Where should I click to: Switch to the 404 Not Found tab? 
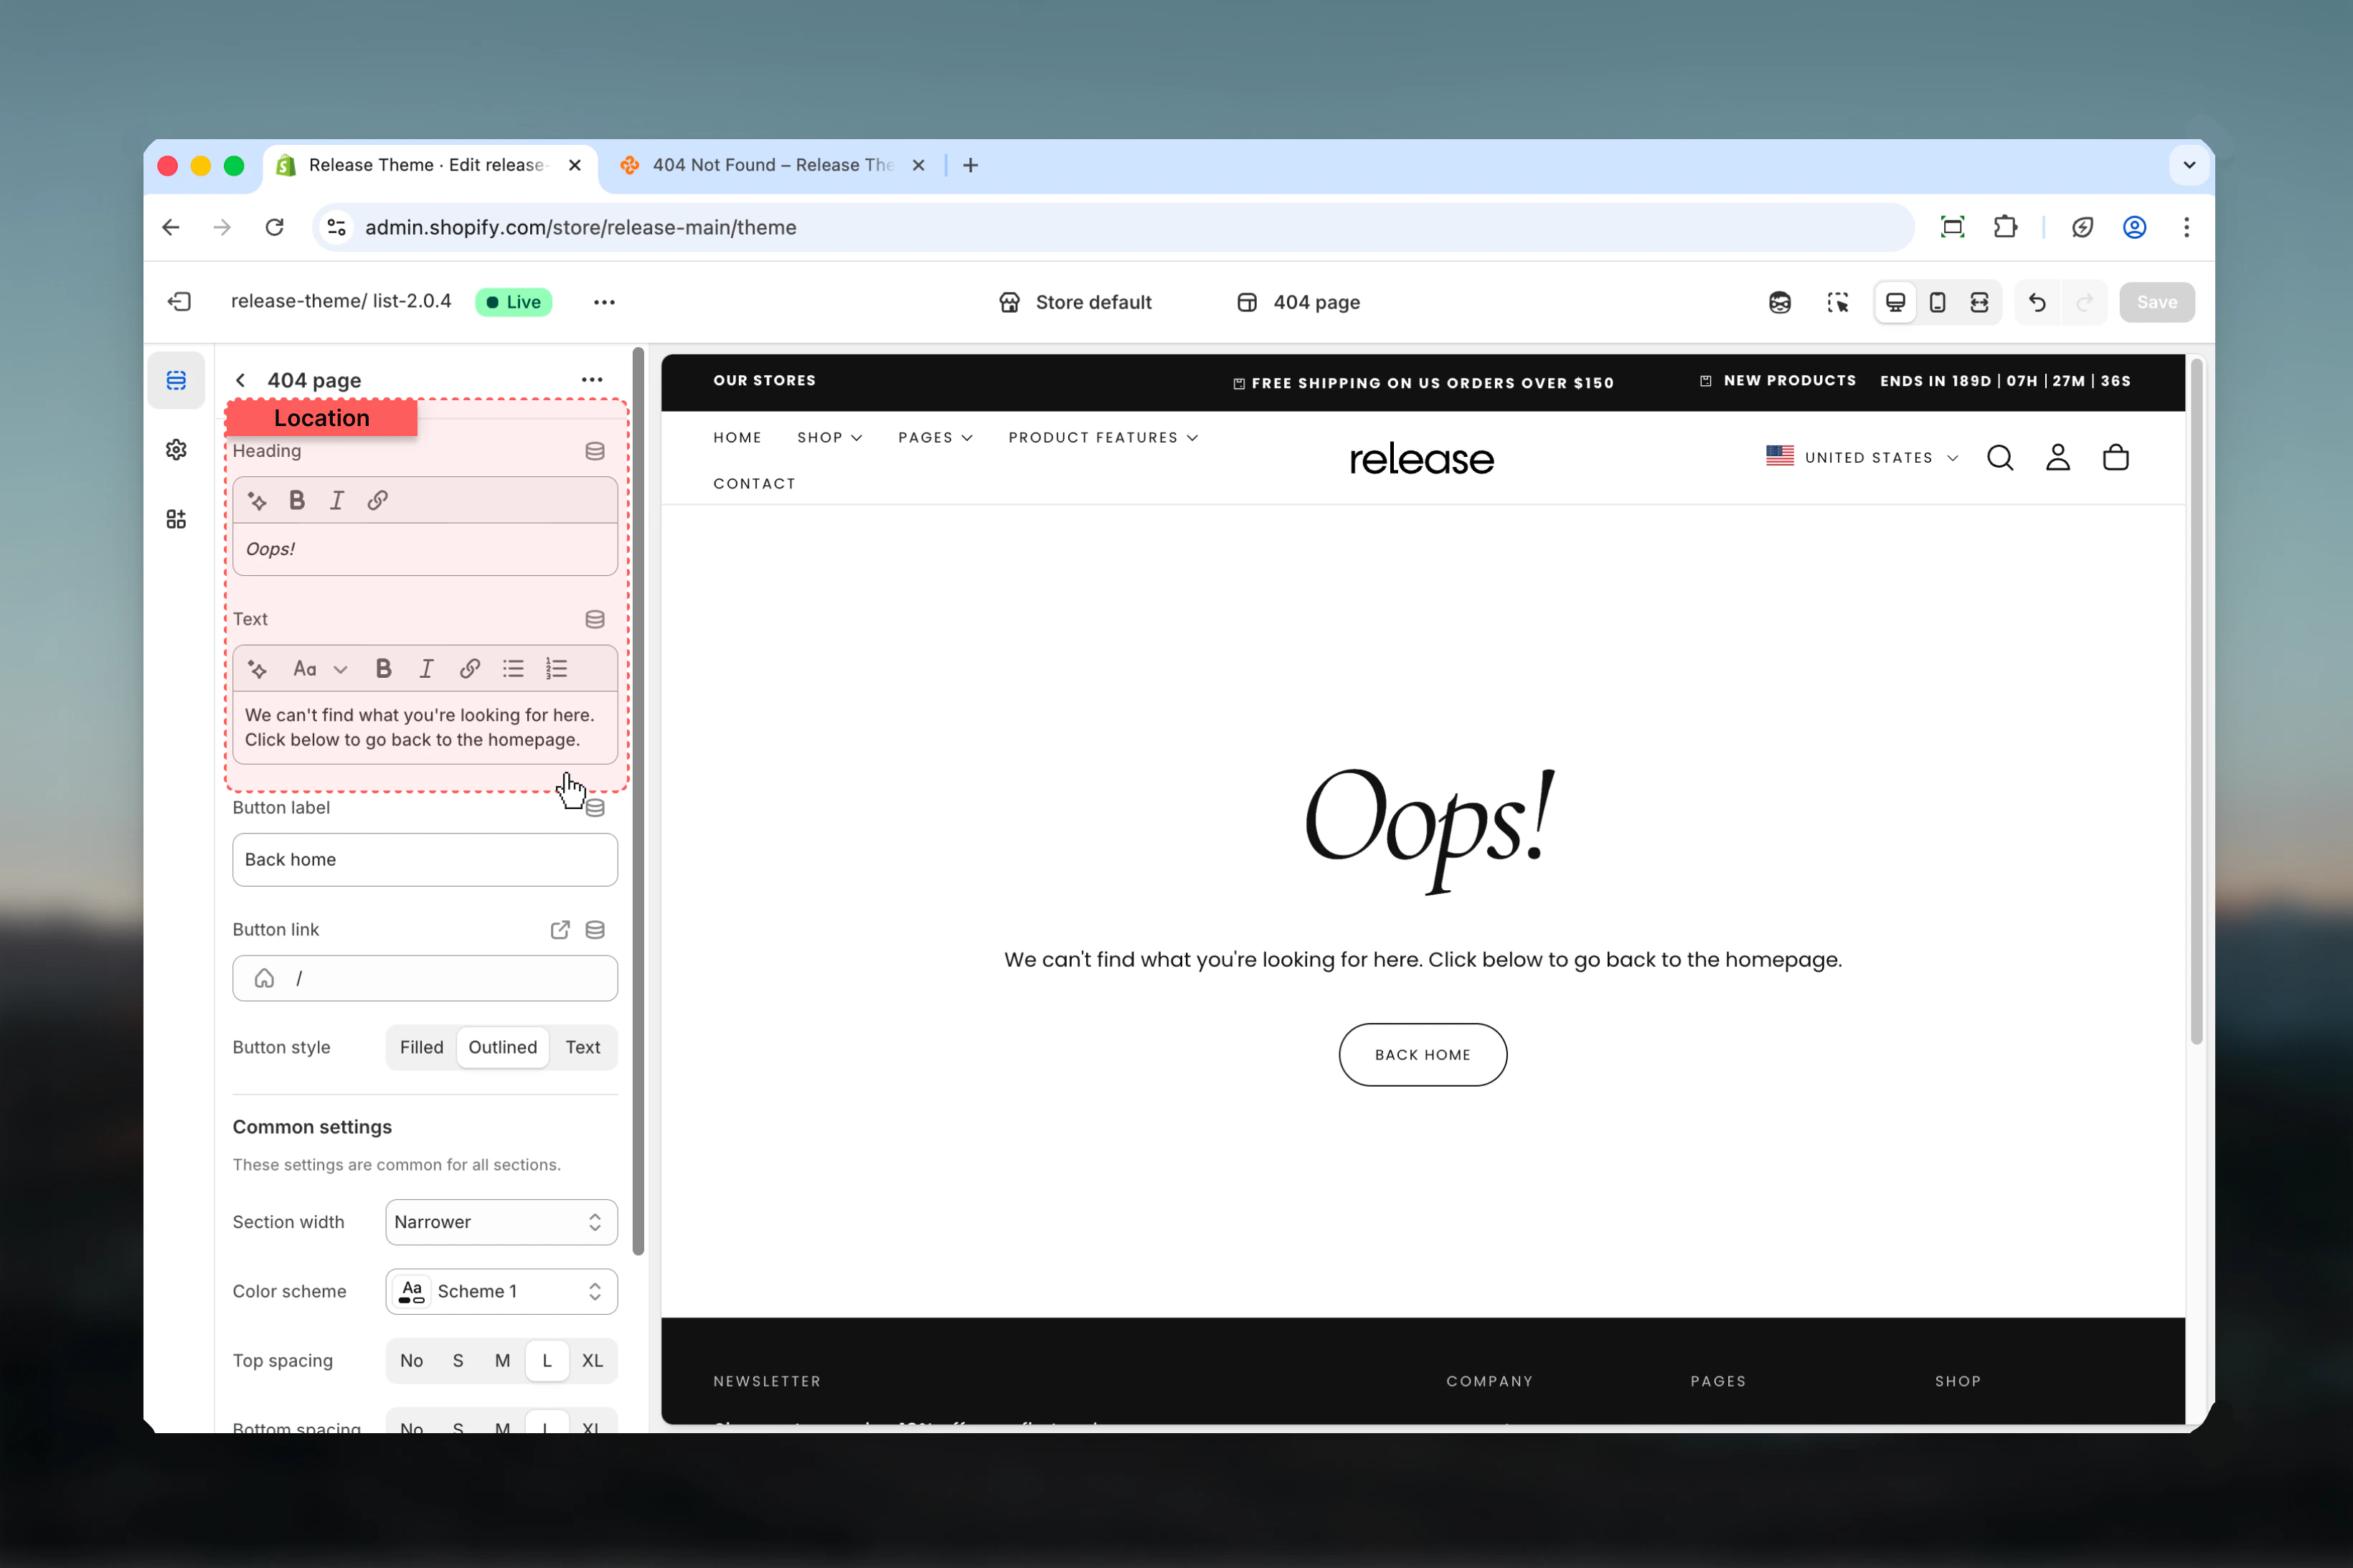[772, 165]
